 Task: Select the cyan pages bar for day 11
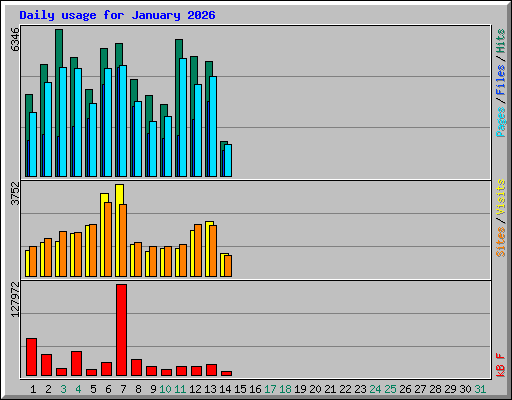click(183, 117)
